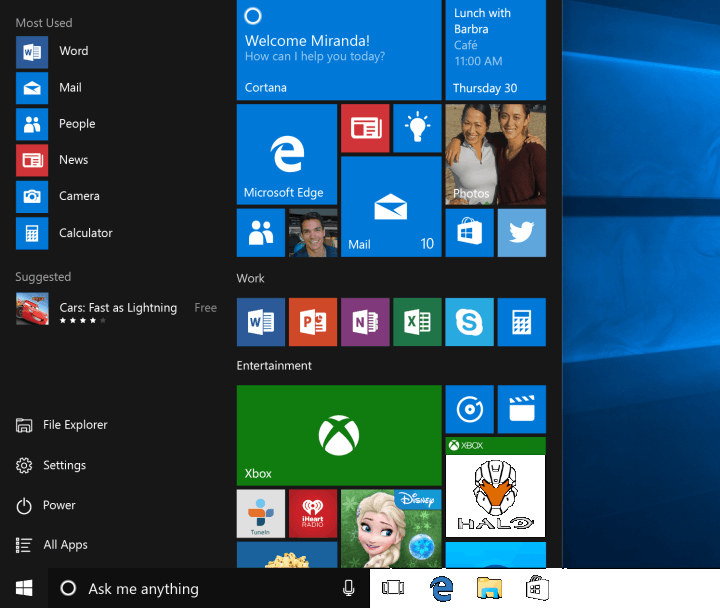Launch the Microsoft Edge tile
The image size is (720, 608).
click(287, 154)
